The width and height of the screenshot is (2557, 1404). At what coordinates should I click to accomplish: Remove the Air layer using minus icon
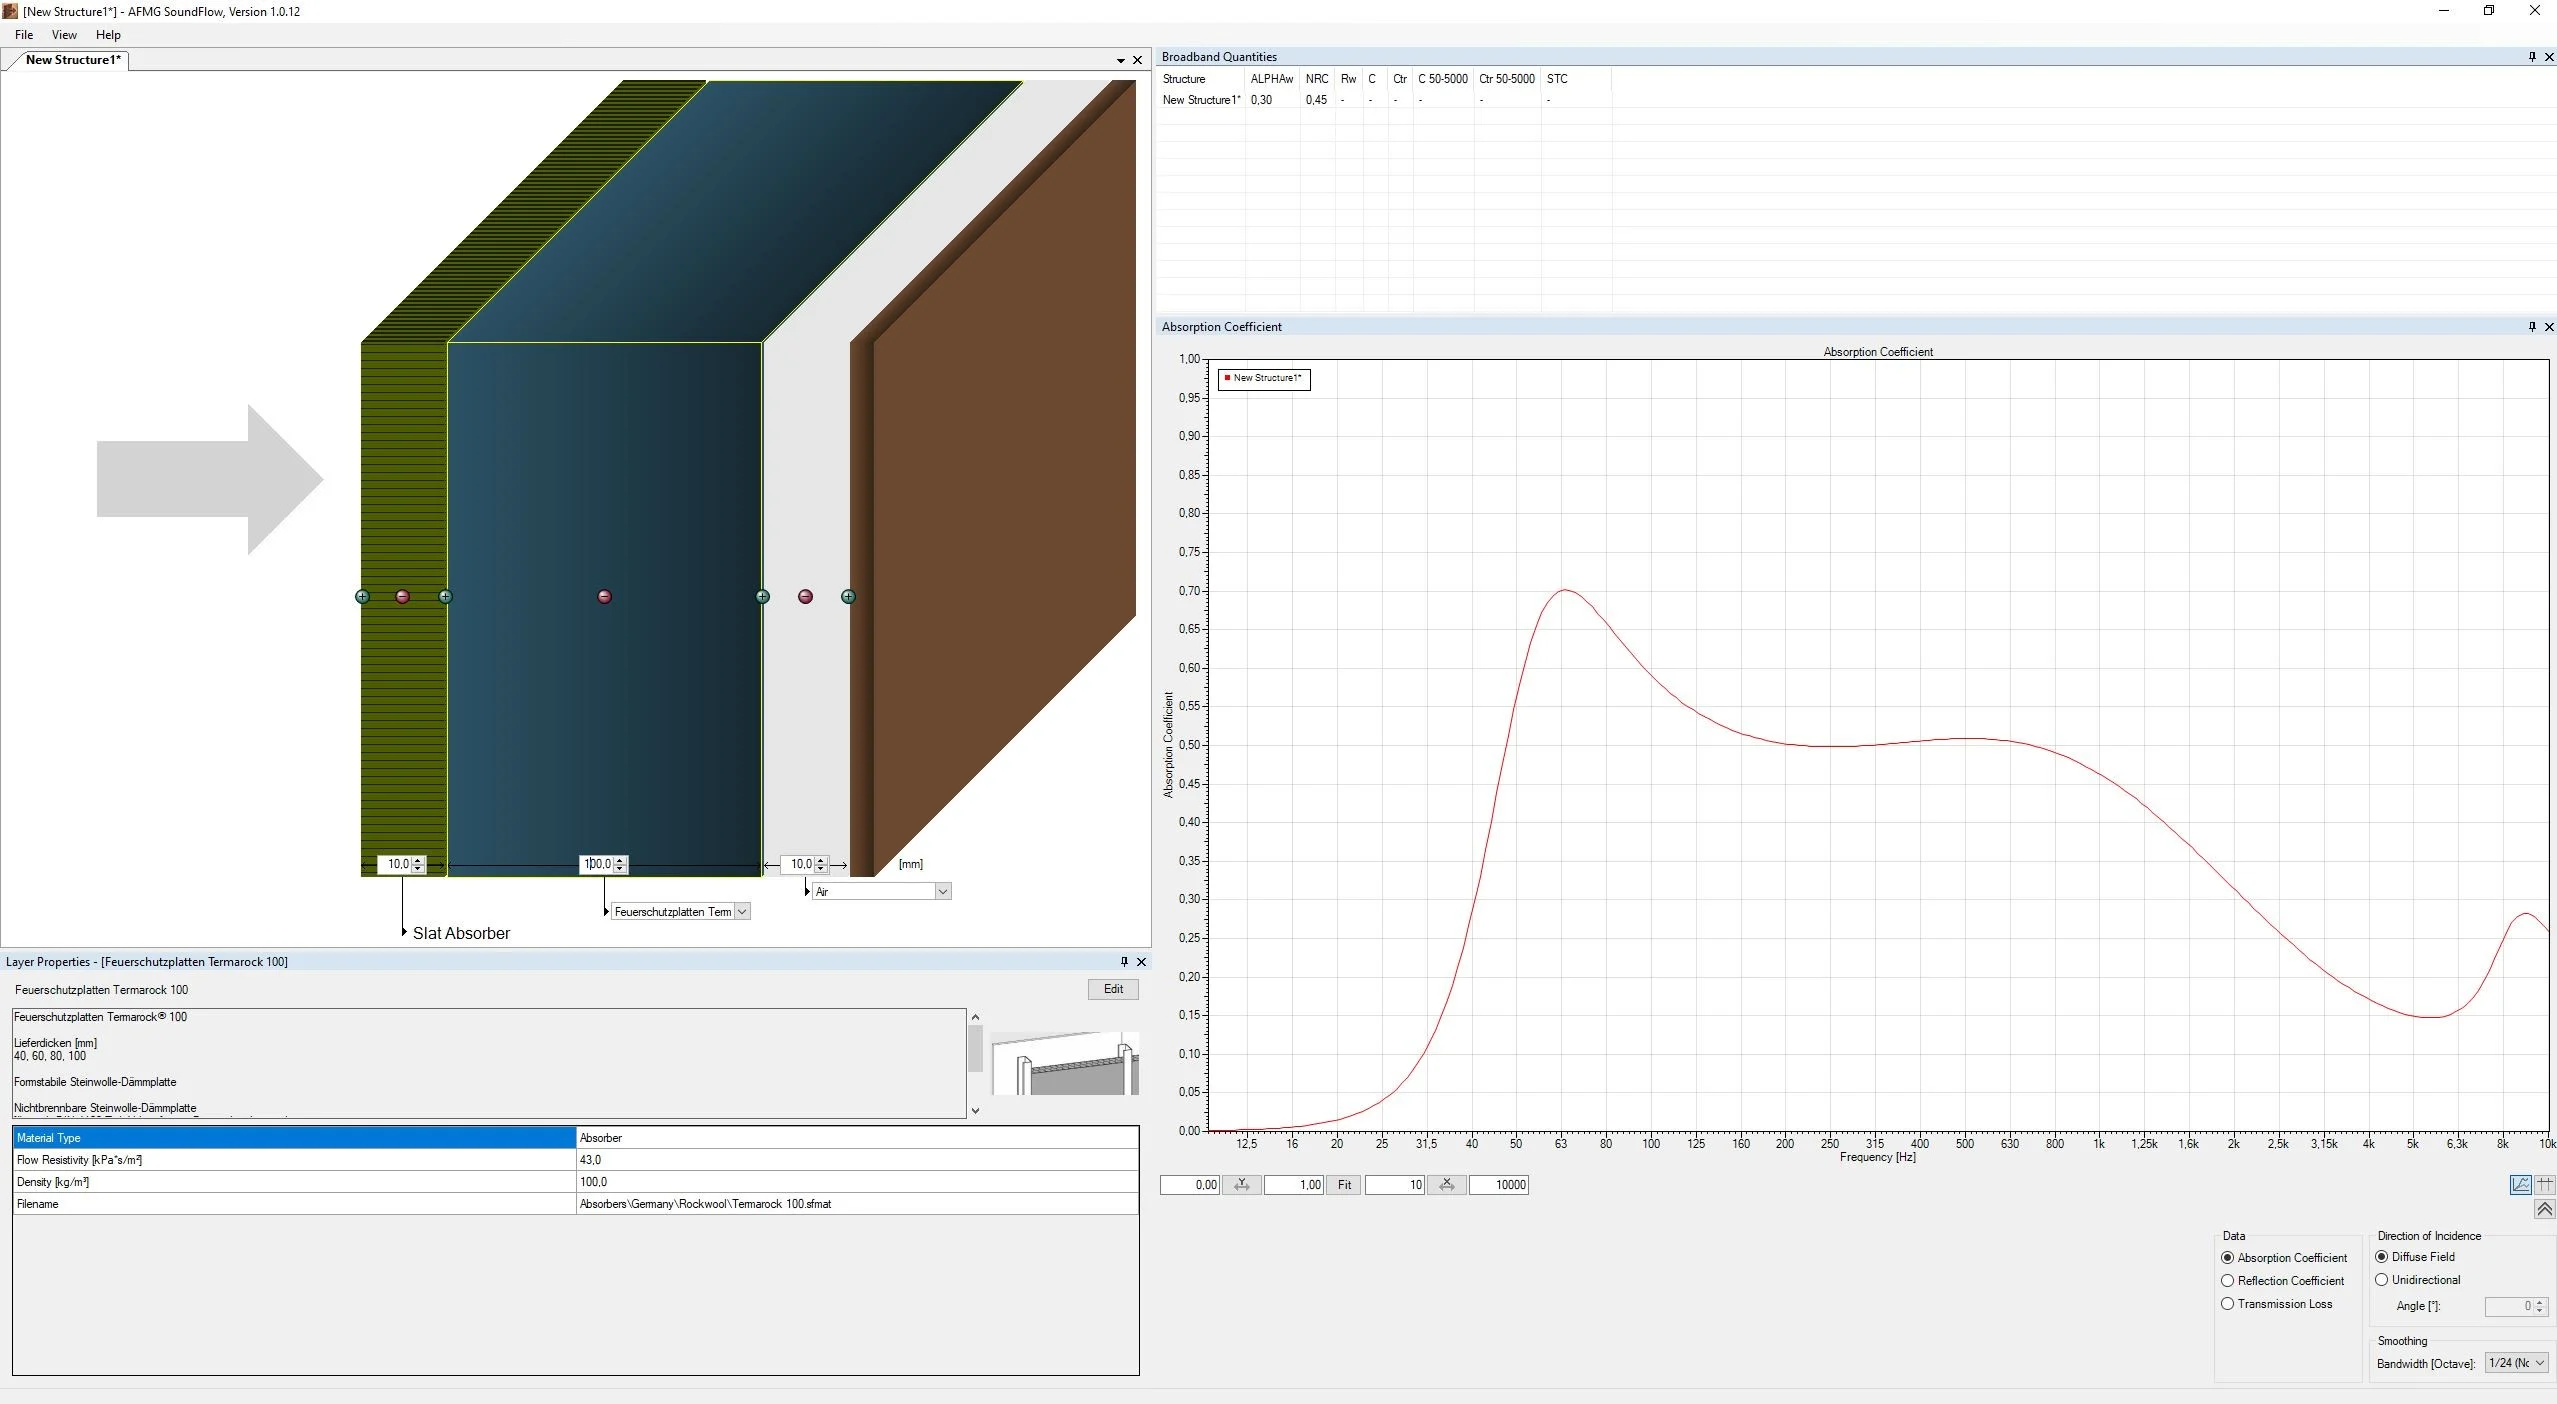click(805, 597)
